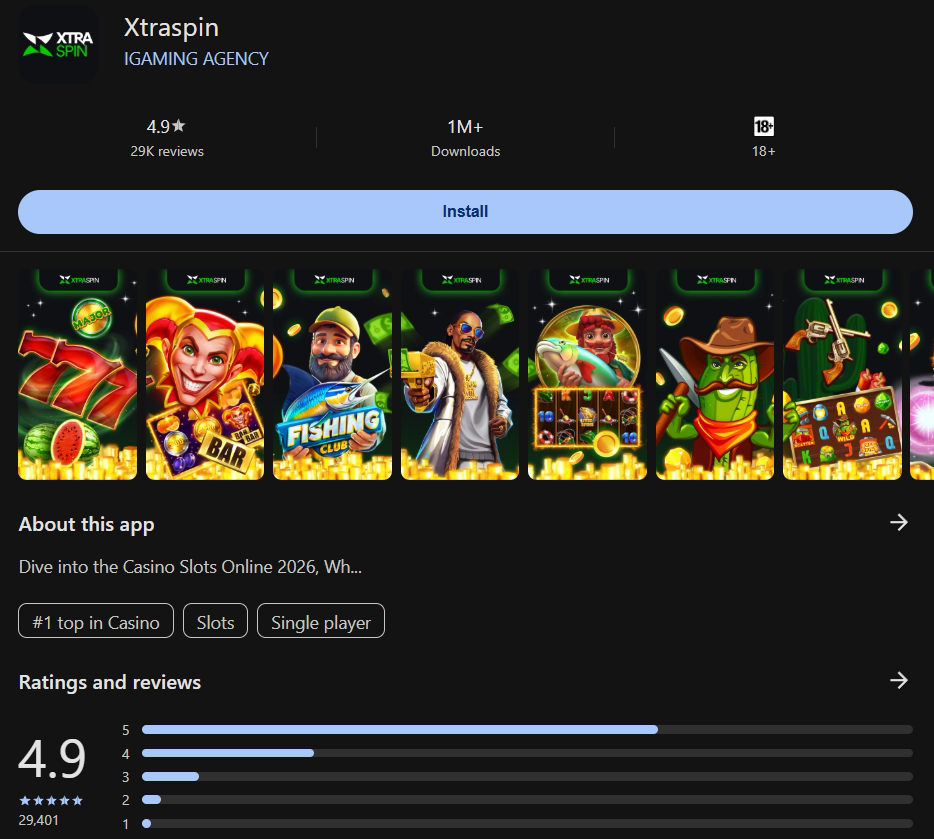Open the Fishing Club screenshot

(x=332, y=375)
